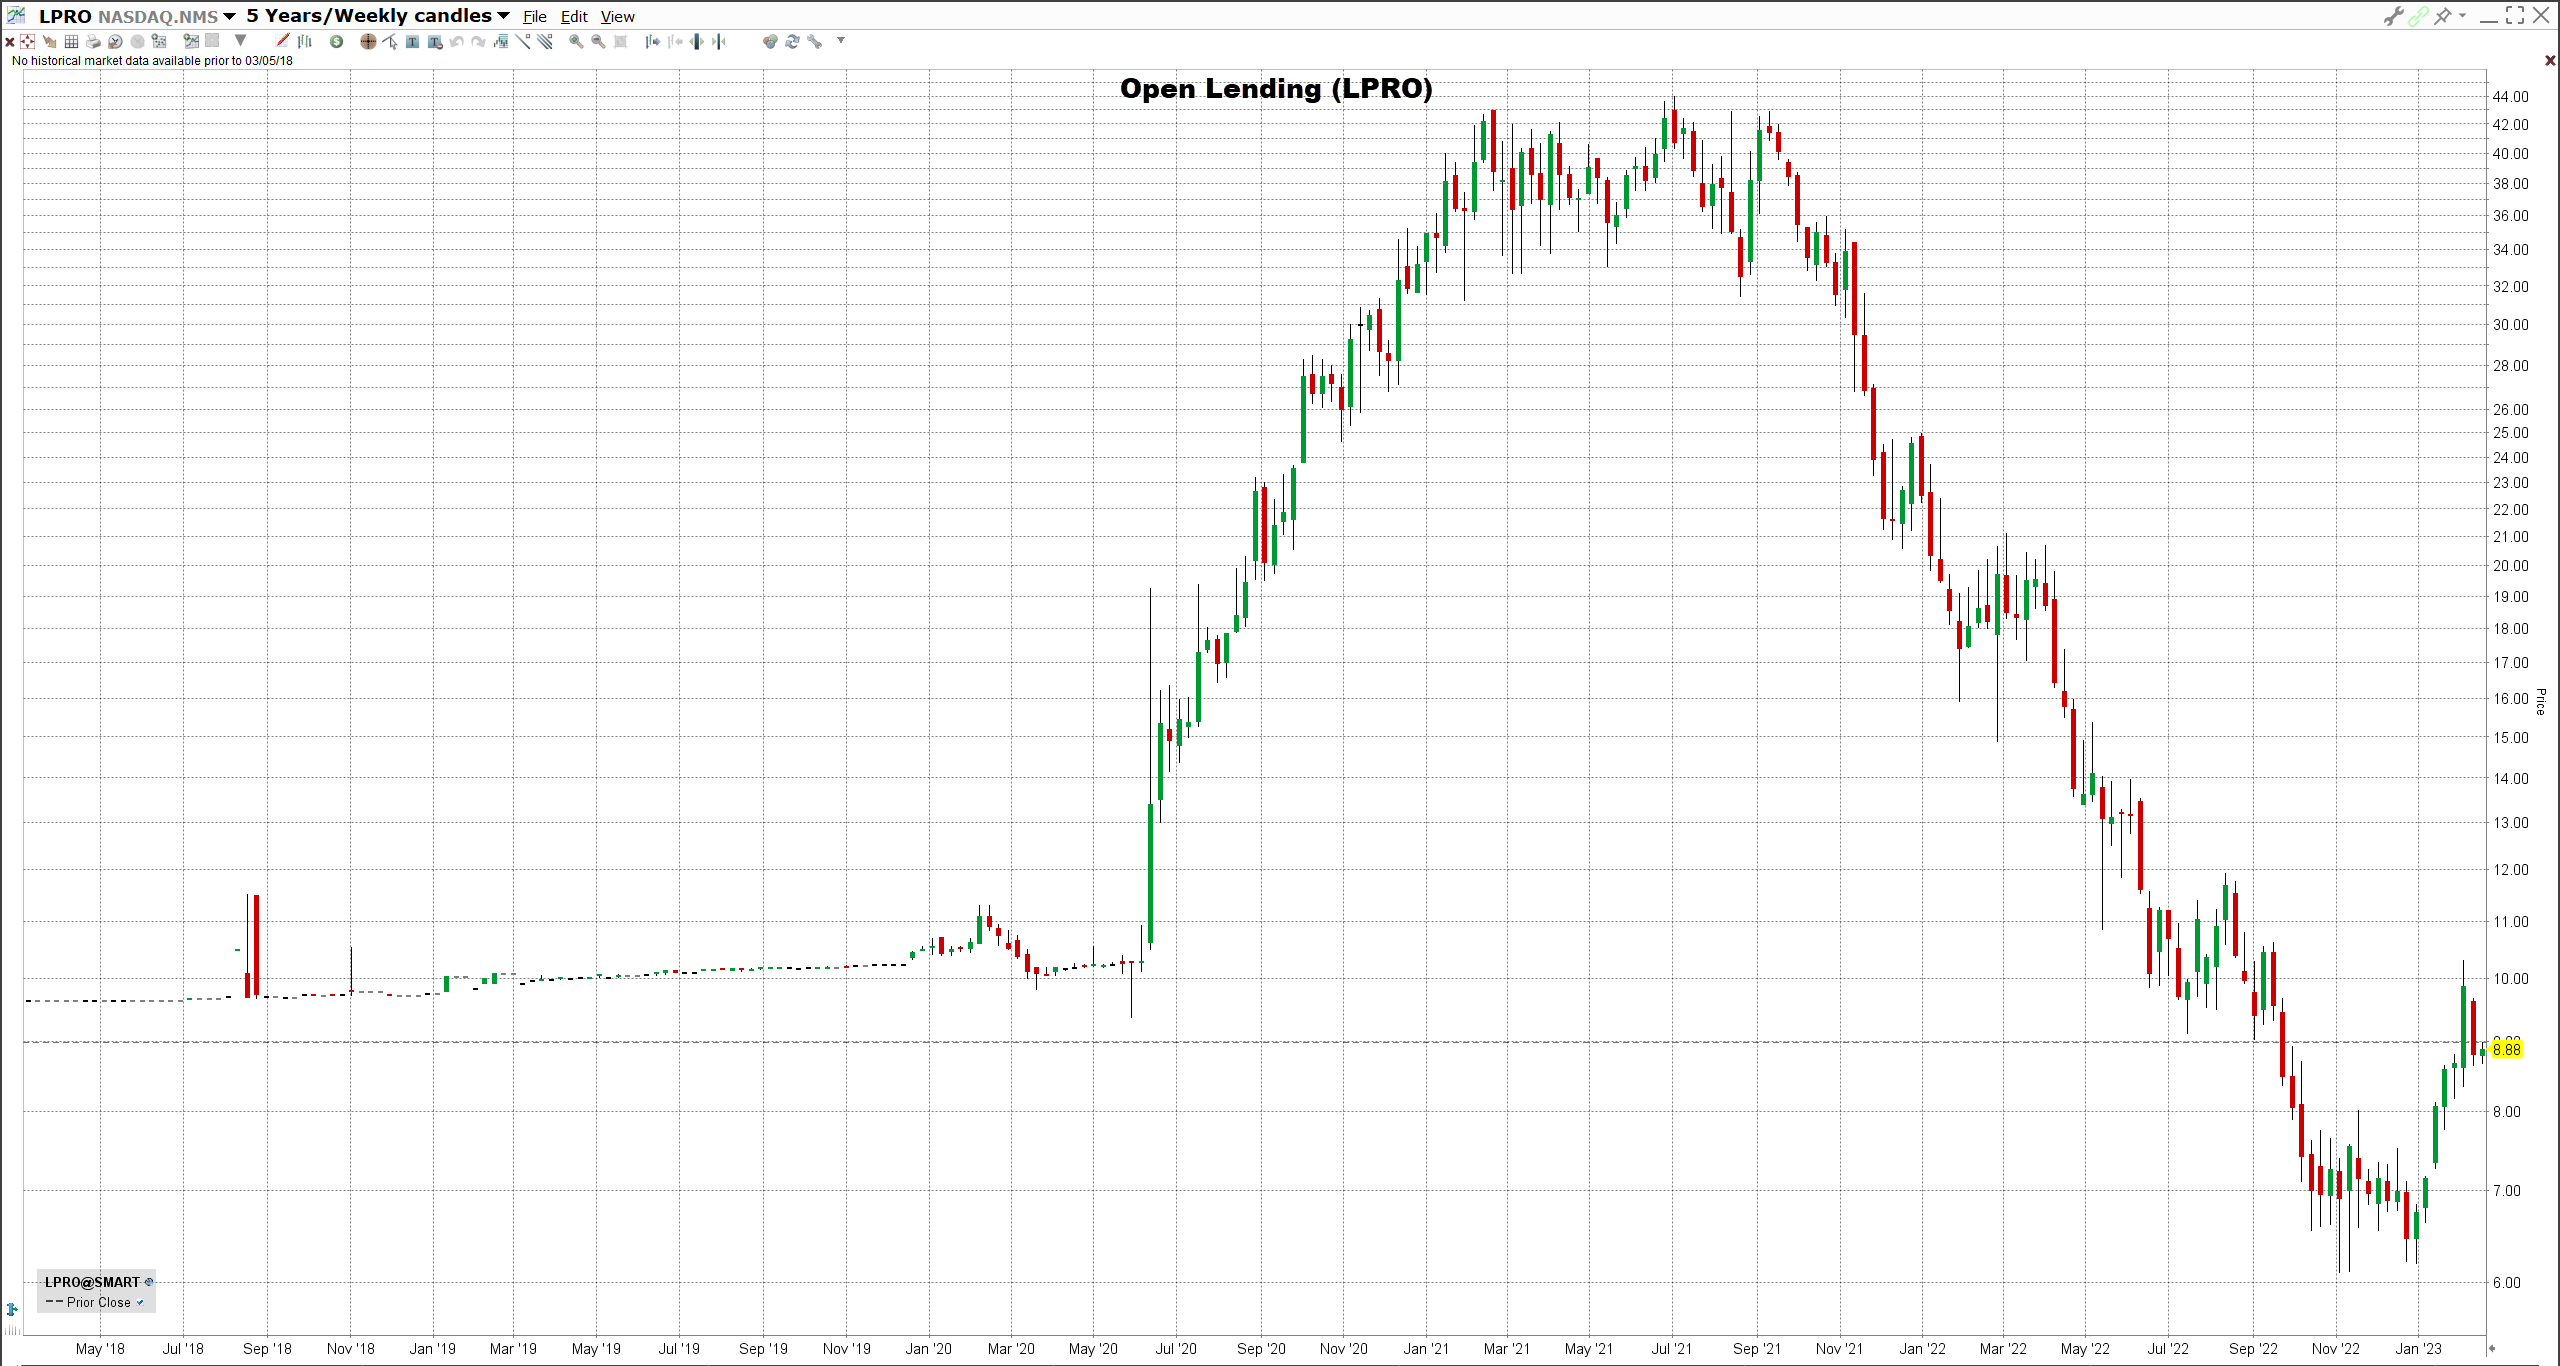Print the chart with printer icon
Screen dimensions: 2560x1366
point(93,42)
